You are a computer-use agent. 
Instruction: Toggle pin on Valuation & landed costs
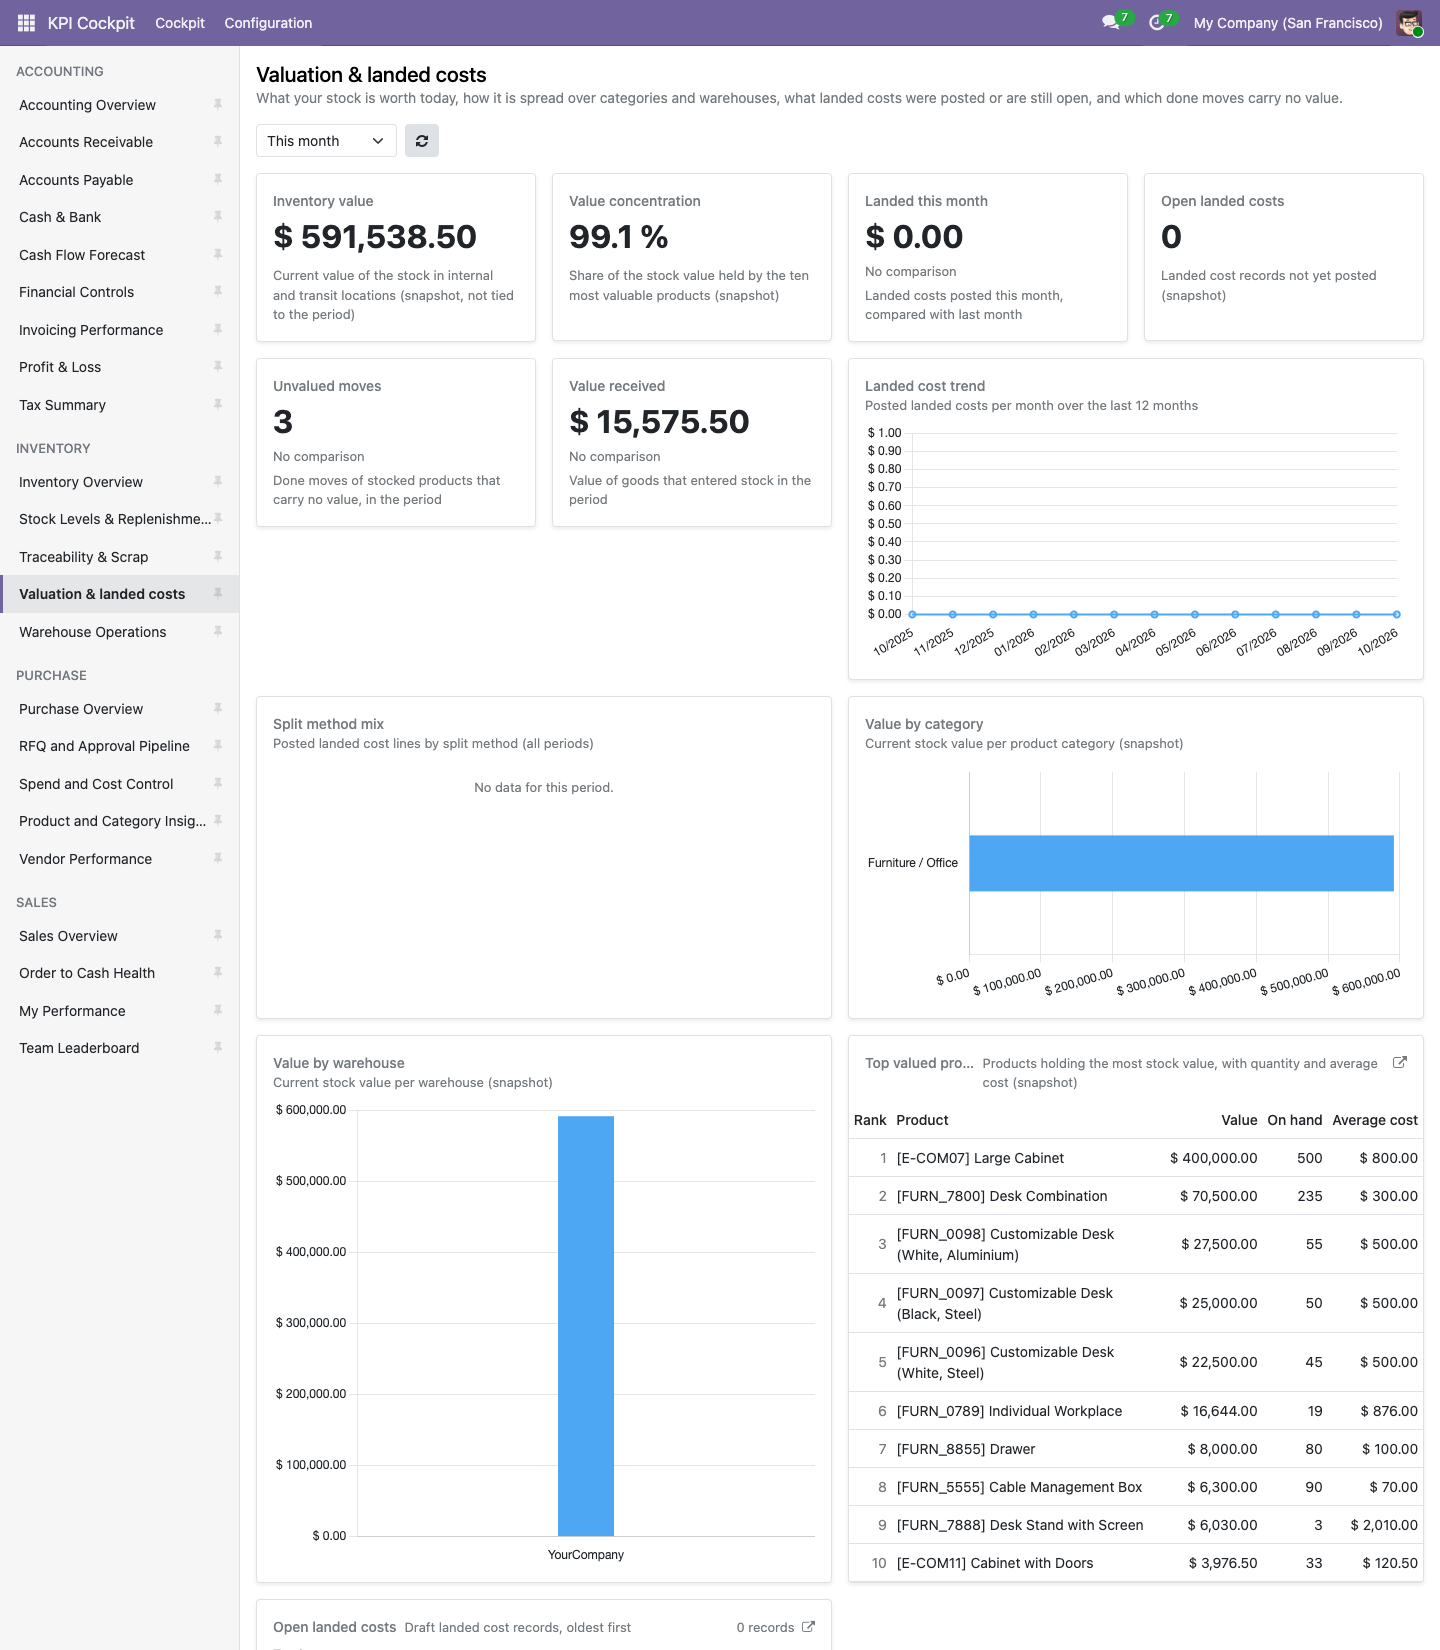click(x=217, y=594)
